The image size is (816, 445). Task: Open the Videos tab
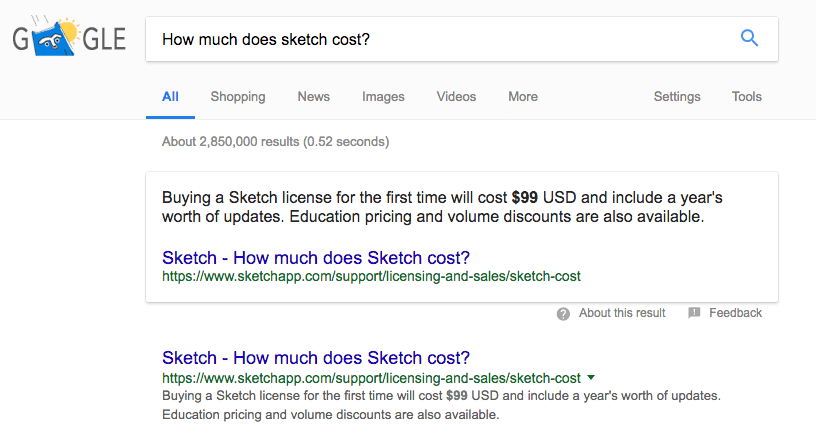point(456,97)
